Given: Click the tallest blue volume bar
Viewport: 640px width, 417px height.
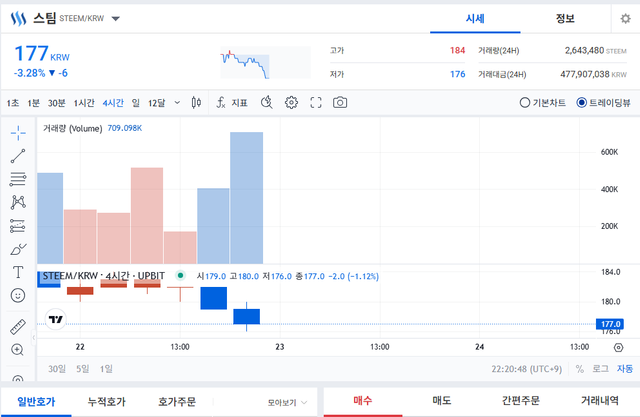Looking at the screenshot, I should (247, 198).
